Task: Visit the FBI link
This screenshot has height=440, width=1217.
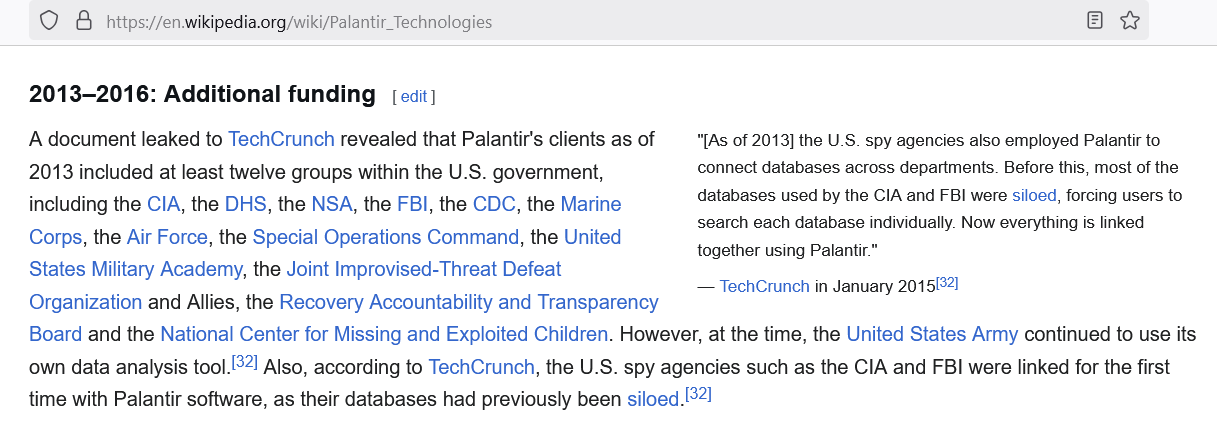Action: pos(412,204)
